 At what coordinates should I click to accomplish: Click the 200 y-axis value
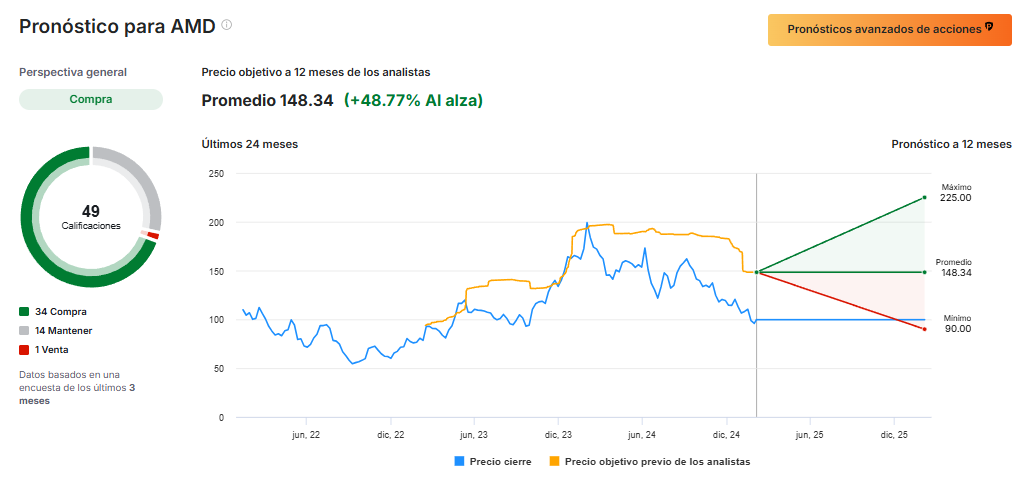tap(216, 222)
